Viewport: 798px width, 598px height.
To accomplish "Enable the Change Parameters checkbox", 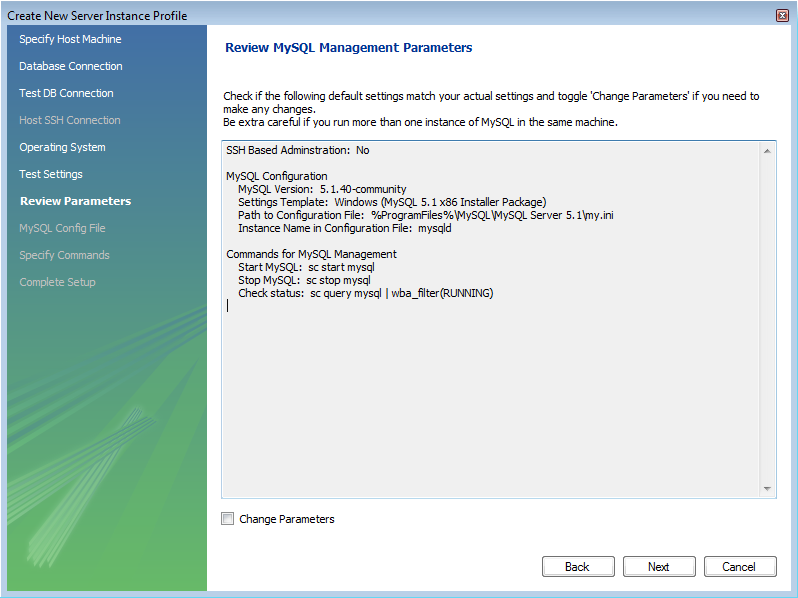I will [228, 519].
